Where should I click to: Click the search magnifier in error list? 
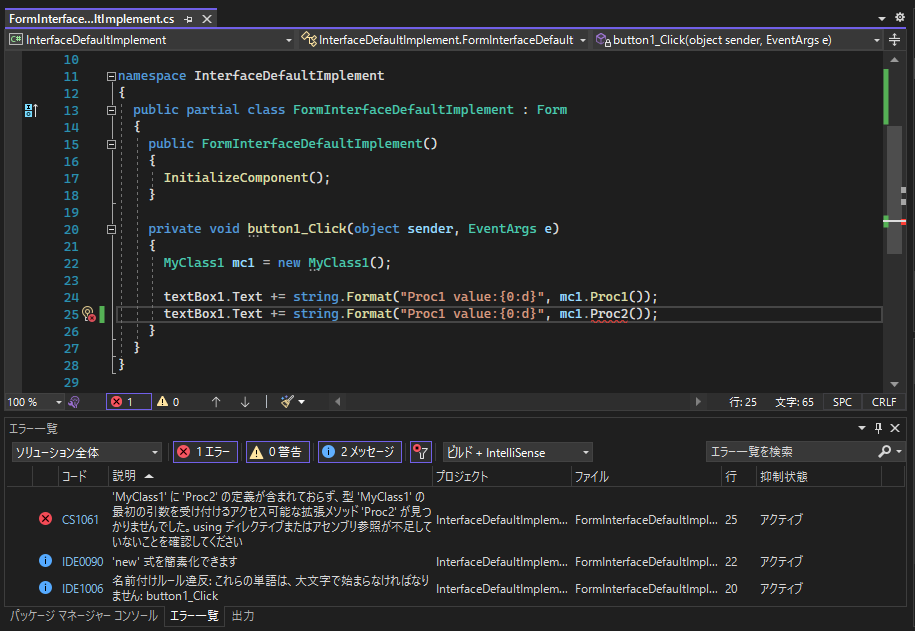pos(885,451)
